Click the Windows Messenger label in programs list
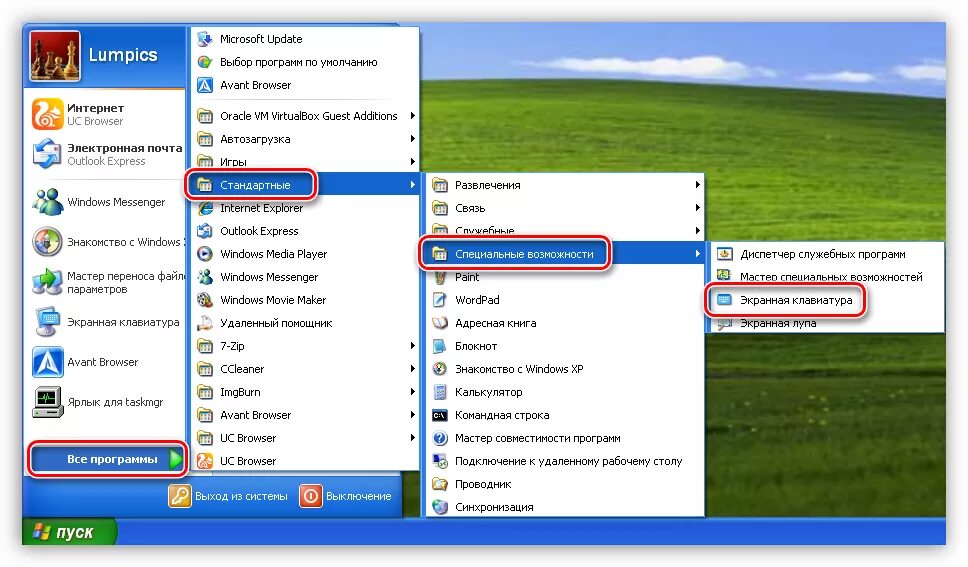 (x=269, y=277)
